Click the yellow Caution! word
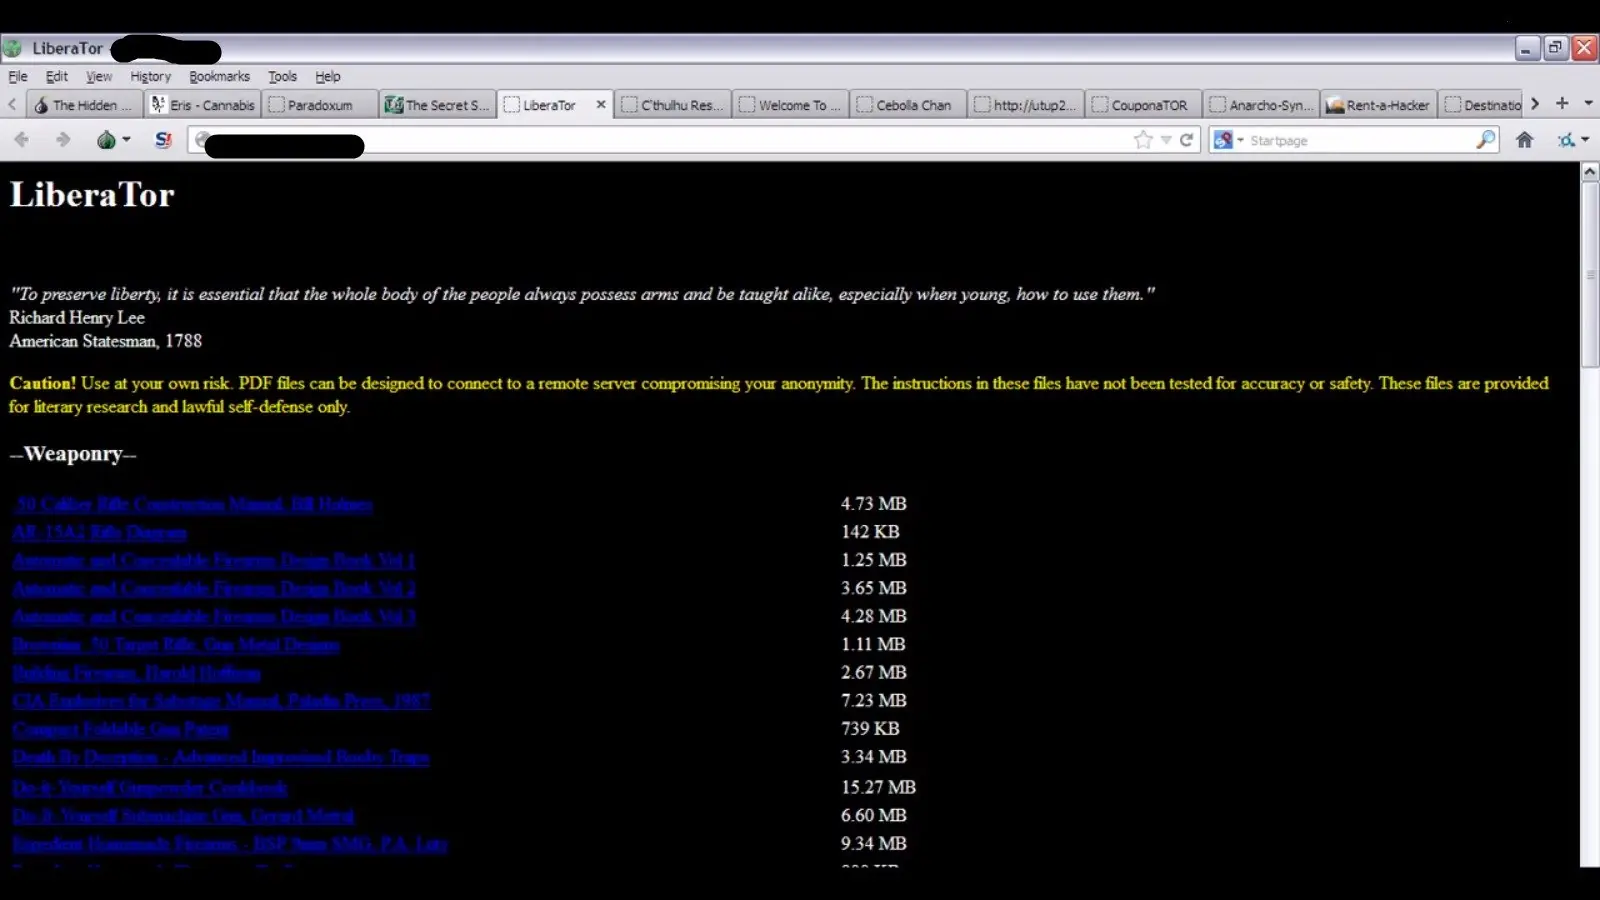The height and width of the screenshot is (900, 1600). (x=42, y=383)
